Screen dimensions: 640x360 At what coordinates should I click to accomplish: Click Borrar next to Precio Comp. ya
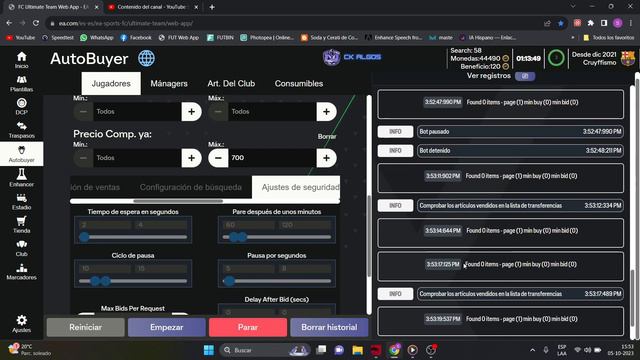(327, 136)
